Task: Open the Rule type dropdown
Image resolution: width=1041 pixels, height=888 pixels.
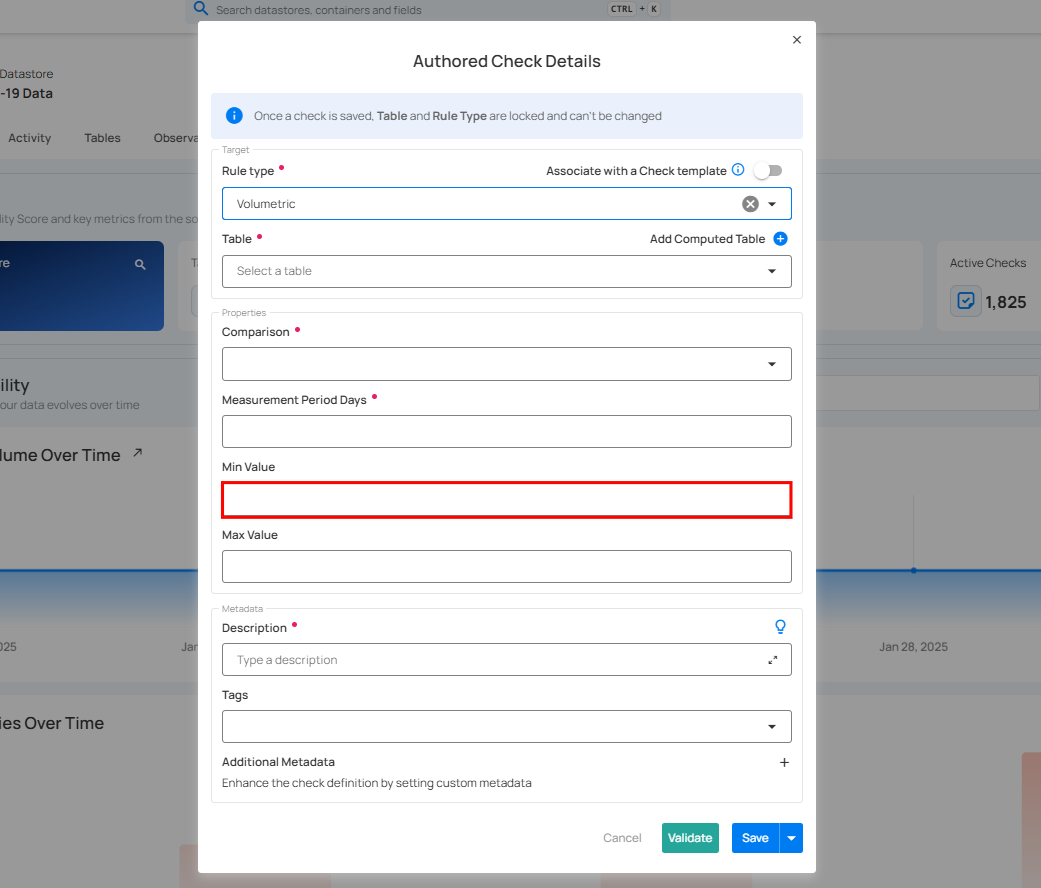Action: coord(772,204)
